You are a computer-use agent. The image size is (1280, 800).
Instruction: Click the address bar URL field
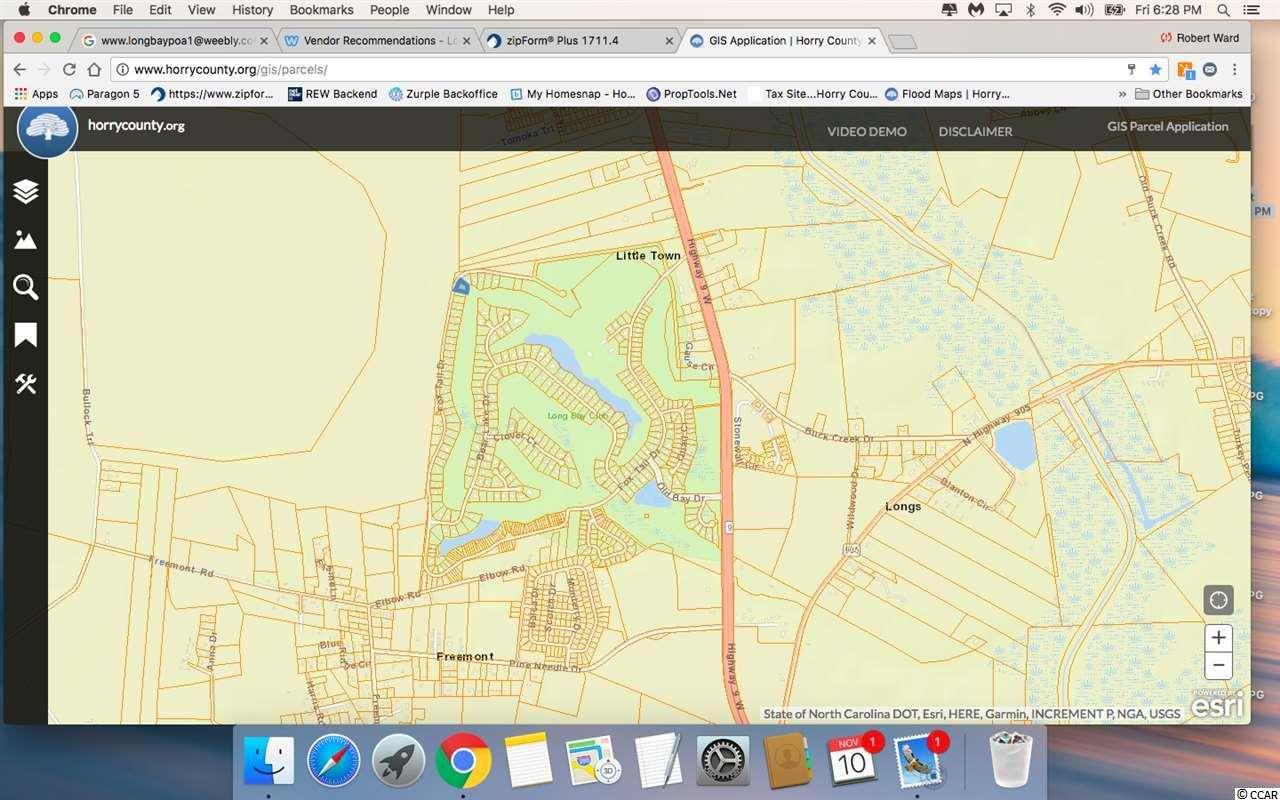[x=600, y=70]
